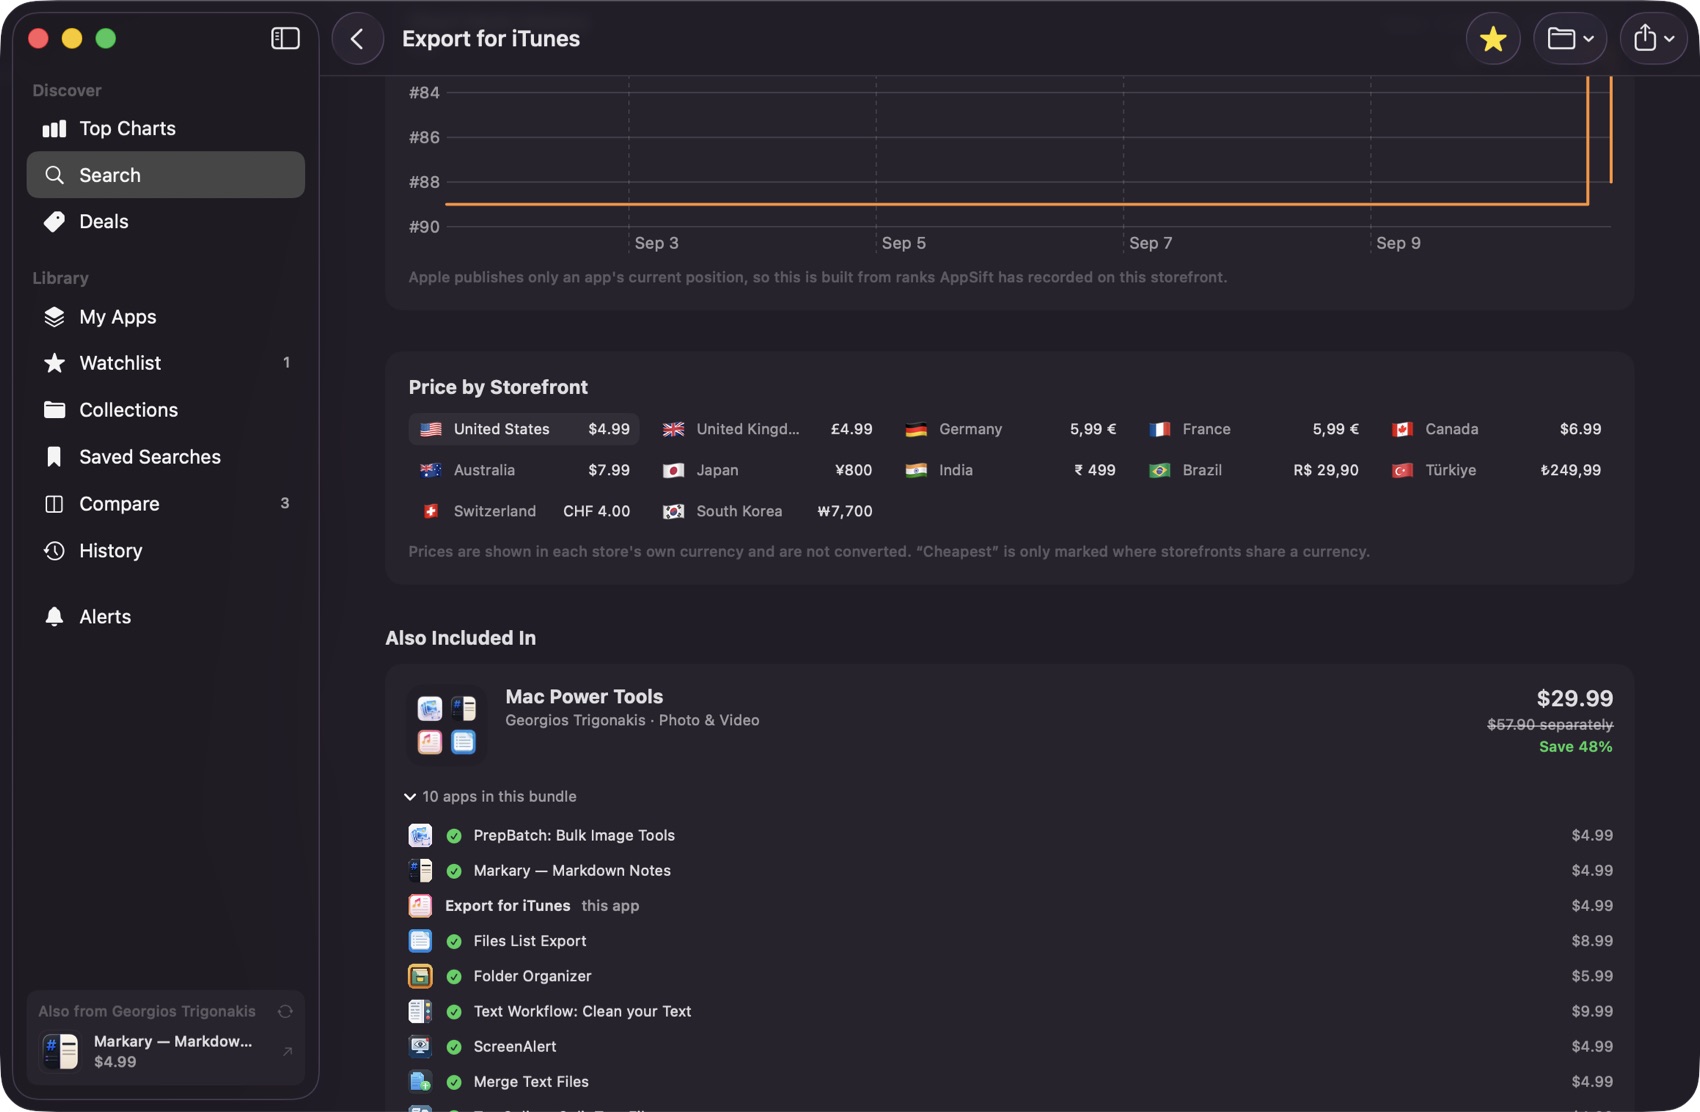Choose the France storefront

(1253, 429)
